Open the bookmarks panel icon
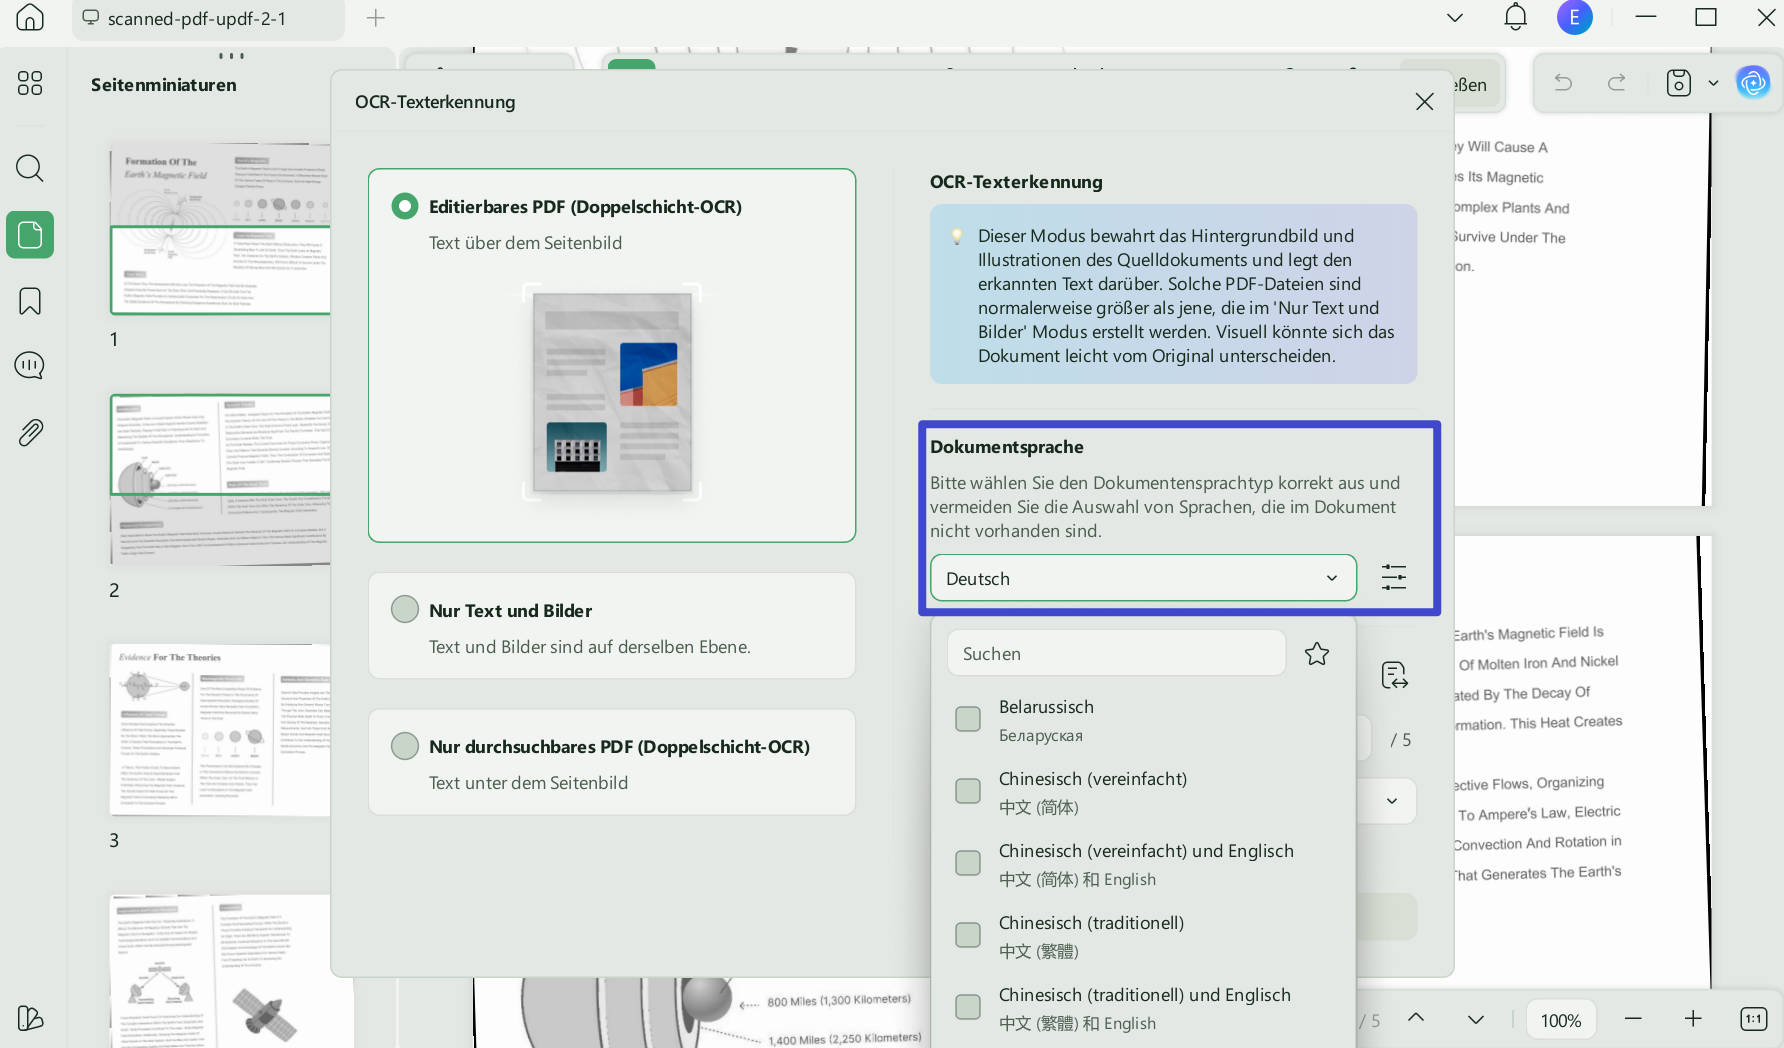Screen dimensions: 1784x1048 point(30,301)
